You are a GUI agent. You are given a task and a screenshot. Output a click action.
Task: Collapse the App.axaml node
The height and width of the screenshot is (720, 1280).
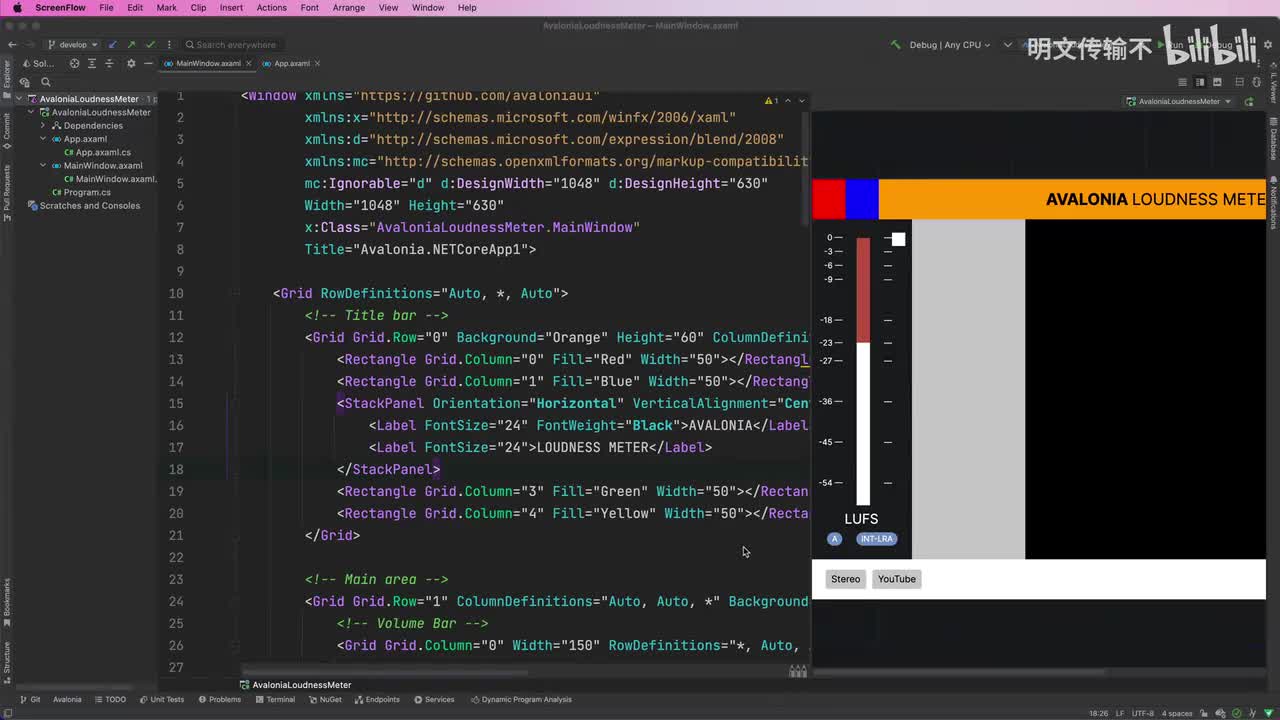coord(43,139)
